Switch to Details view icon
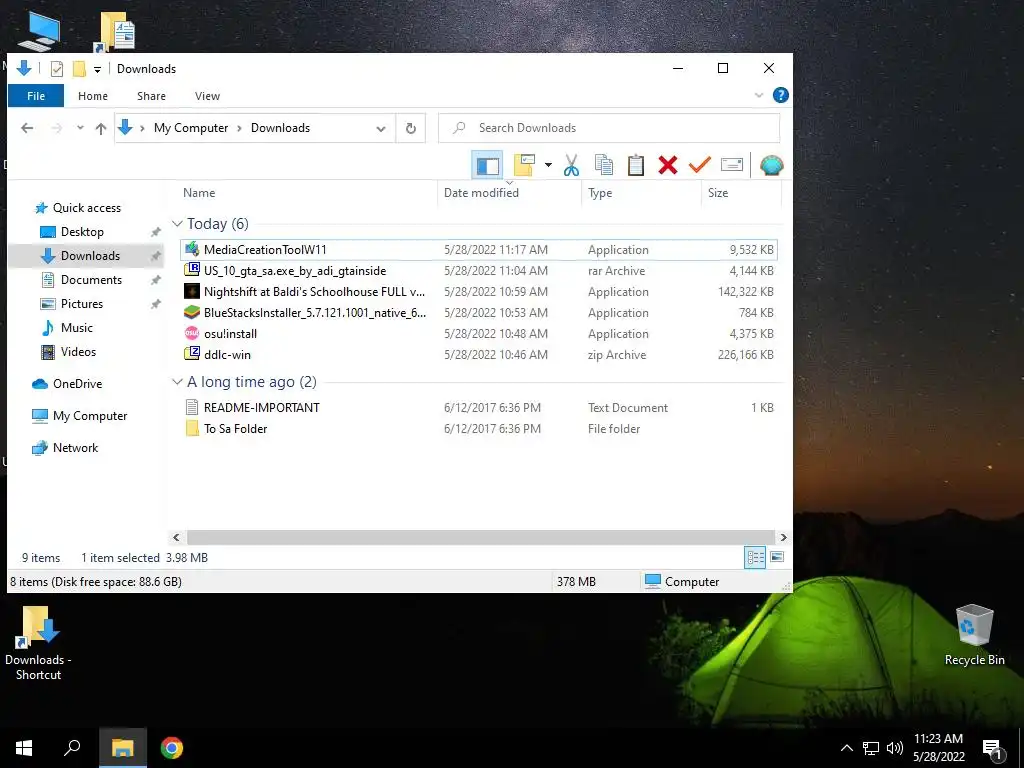This screenshot has width=1024, height=768. point(755,557)
